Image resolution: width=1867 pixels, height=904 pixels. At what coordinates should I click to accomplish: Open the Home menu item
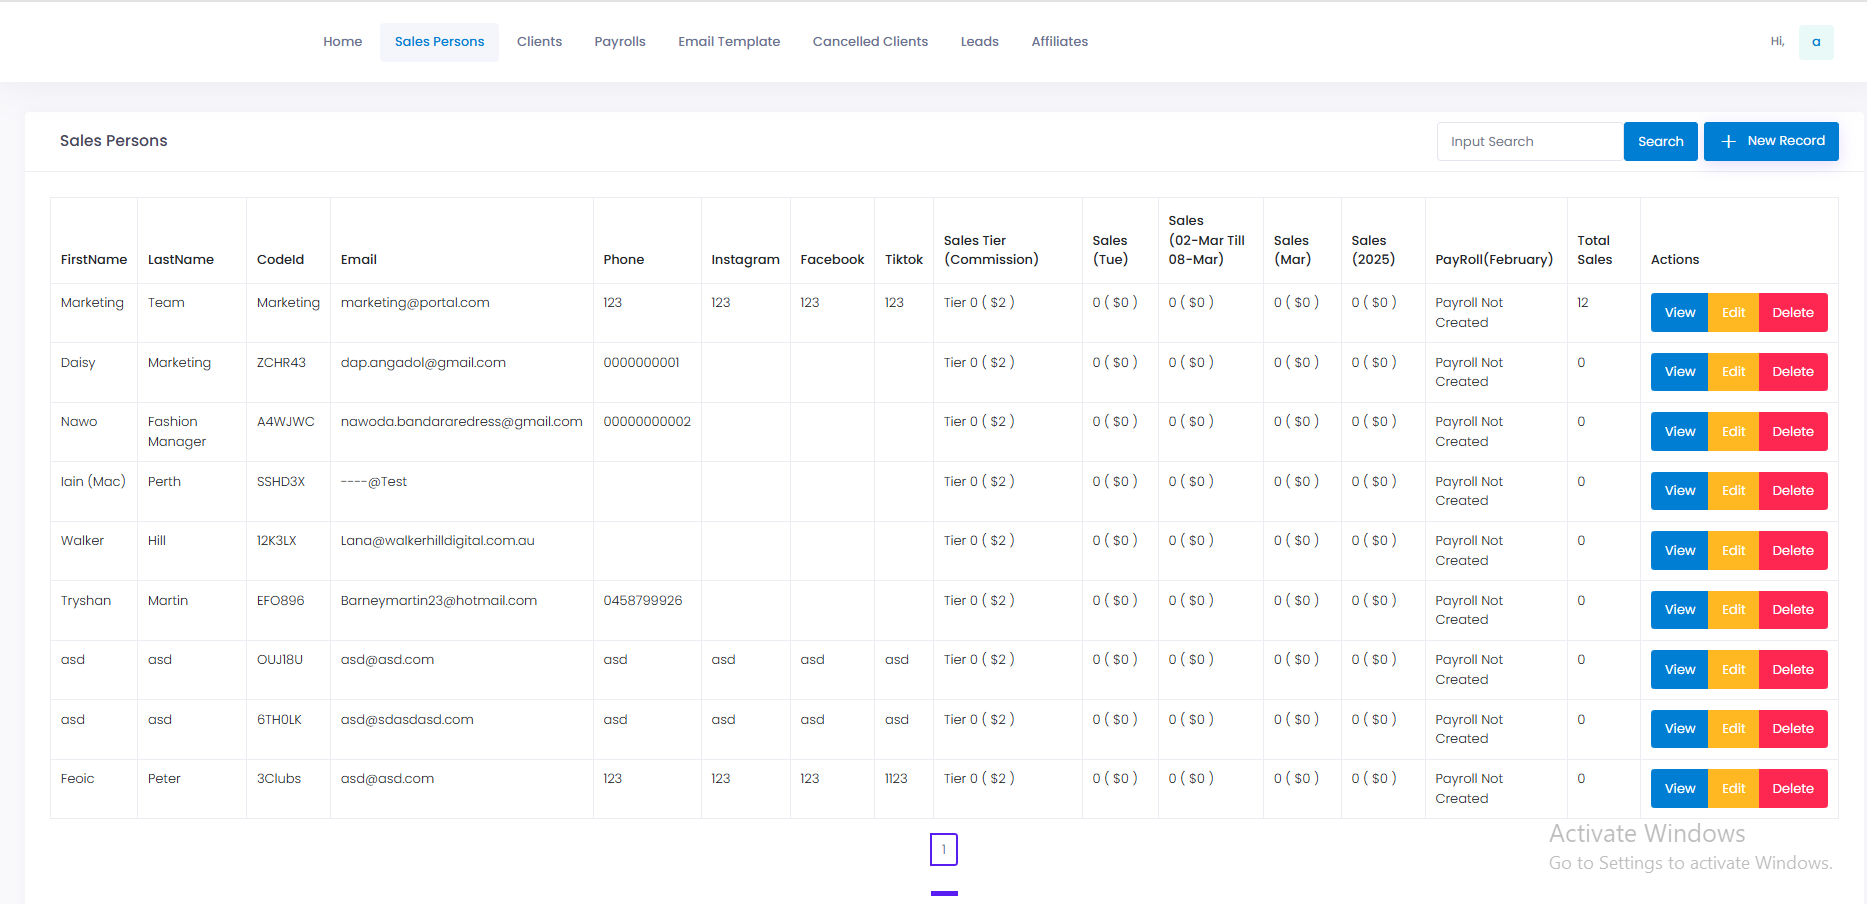pyautogui.click(x=342, y=42)
